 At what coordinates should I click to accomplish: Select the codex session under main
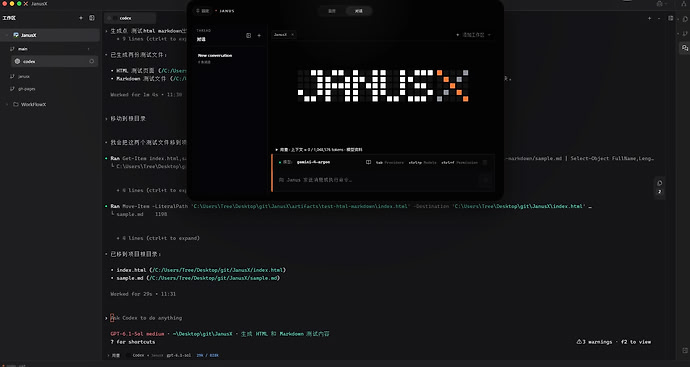(x=54, y=62)
